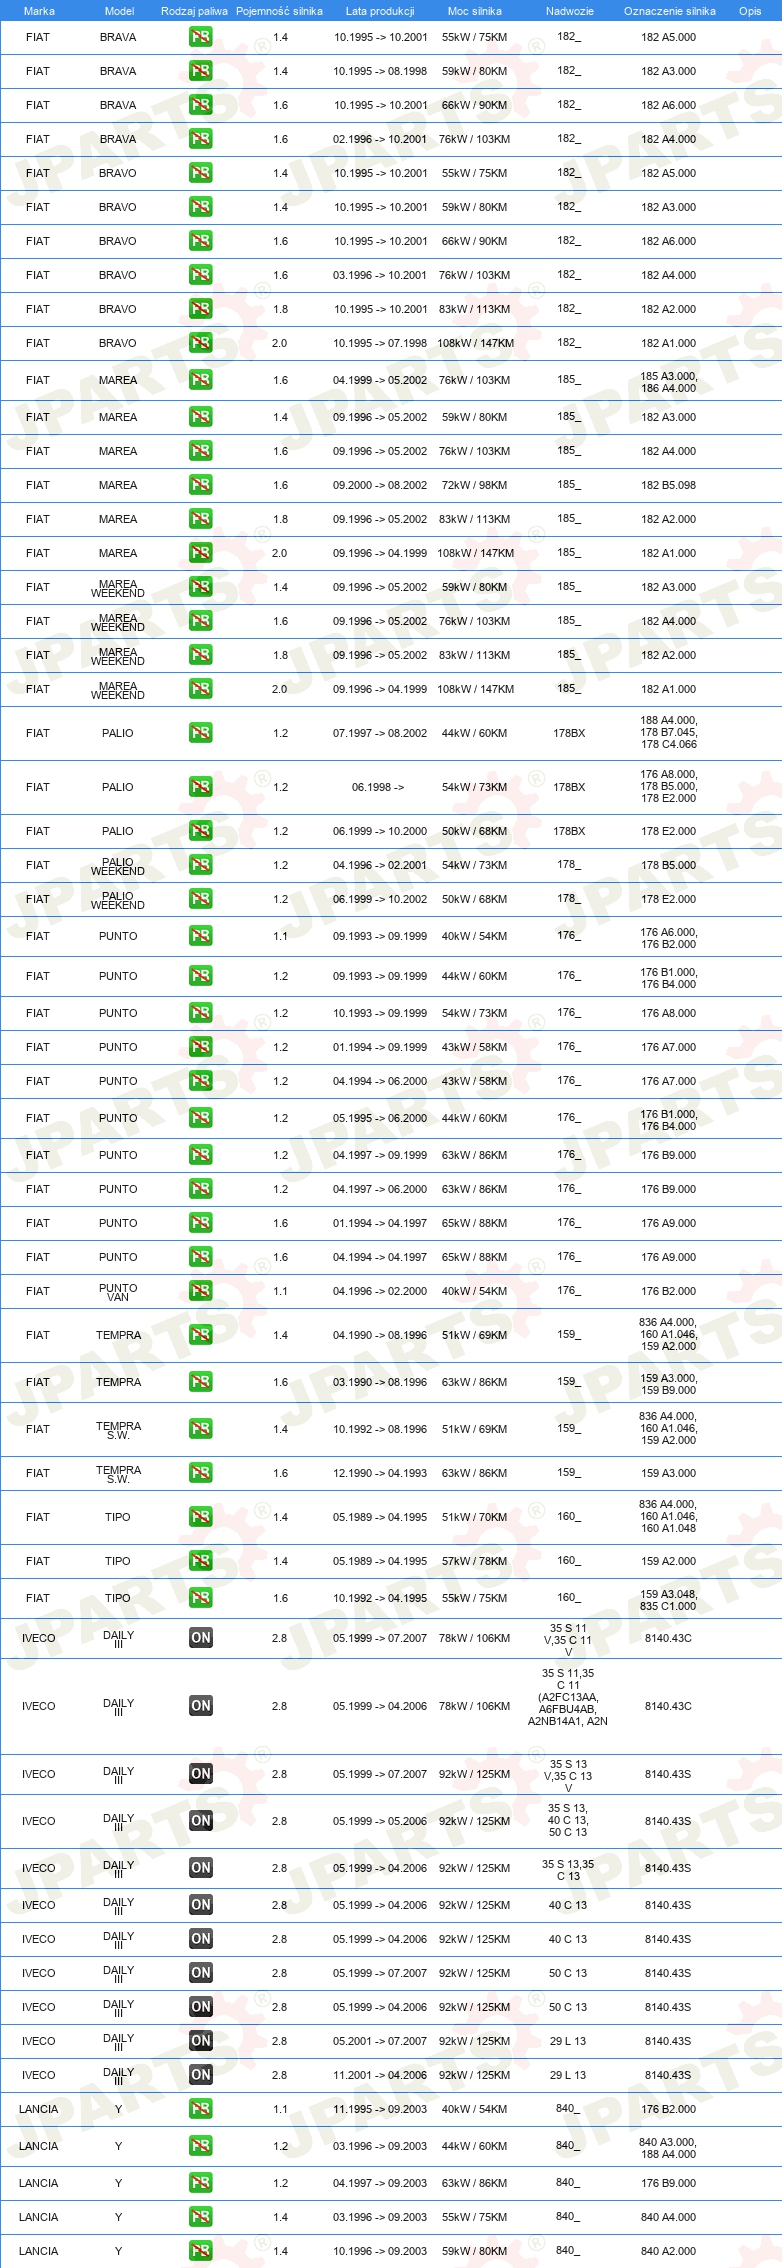This screenshot has height=2268, width=782.
Task: Click the Pojemność silnika column header
Action: [x=279, y=11]
